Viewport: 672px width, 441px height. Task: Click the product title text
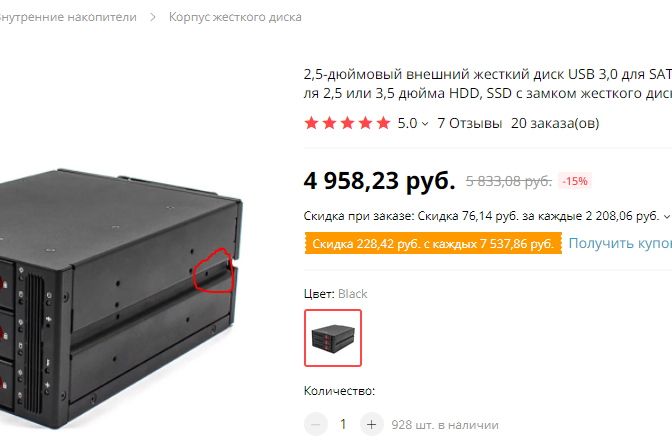click(x=488, y=84)
